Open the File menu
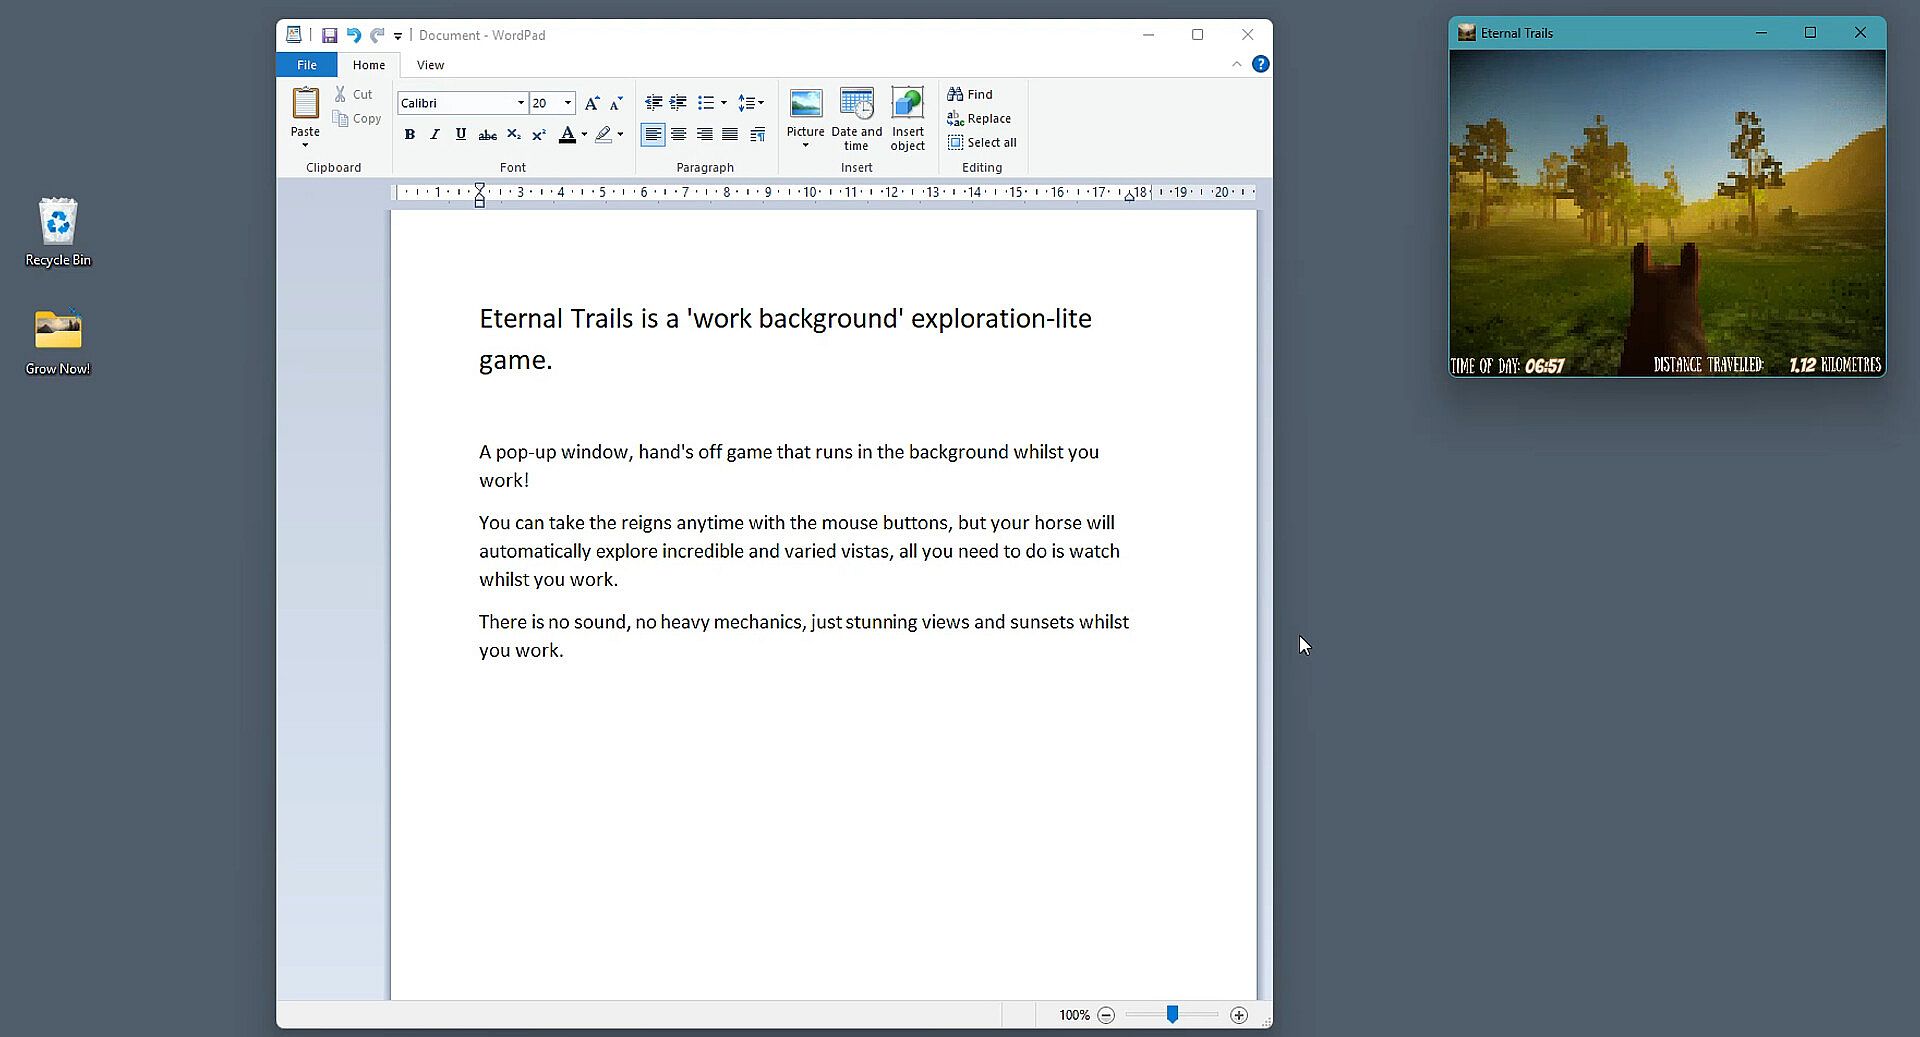Viewport: 1920px width, 1037px height. [306, 65]
